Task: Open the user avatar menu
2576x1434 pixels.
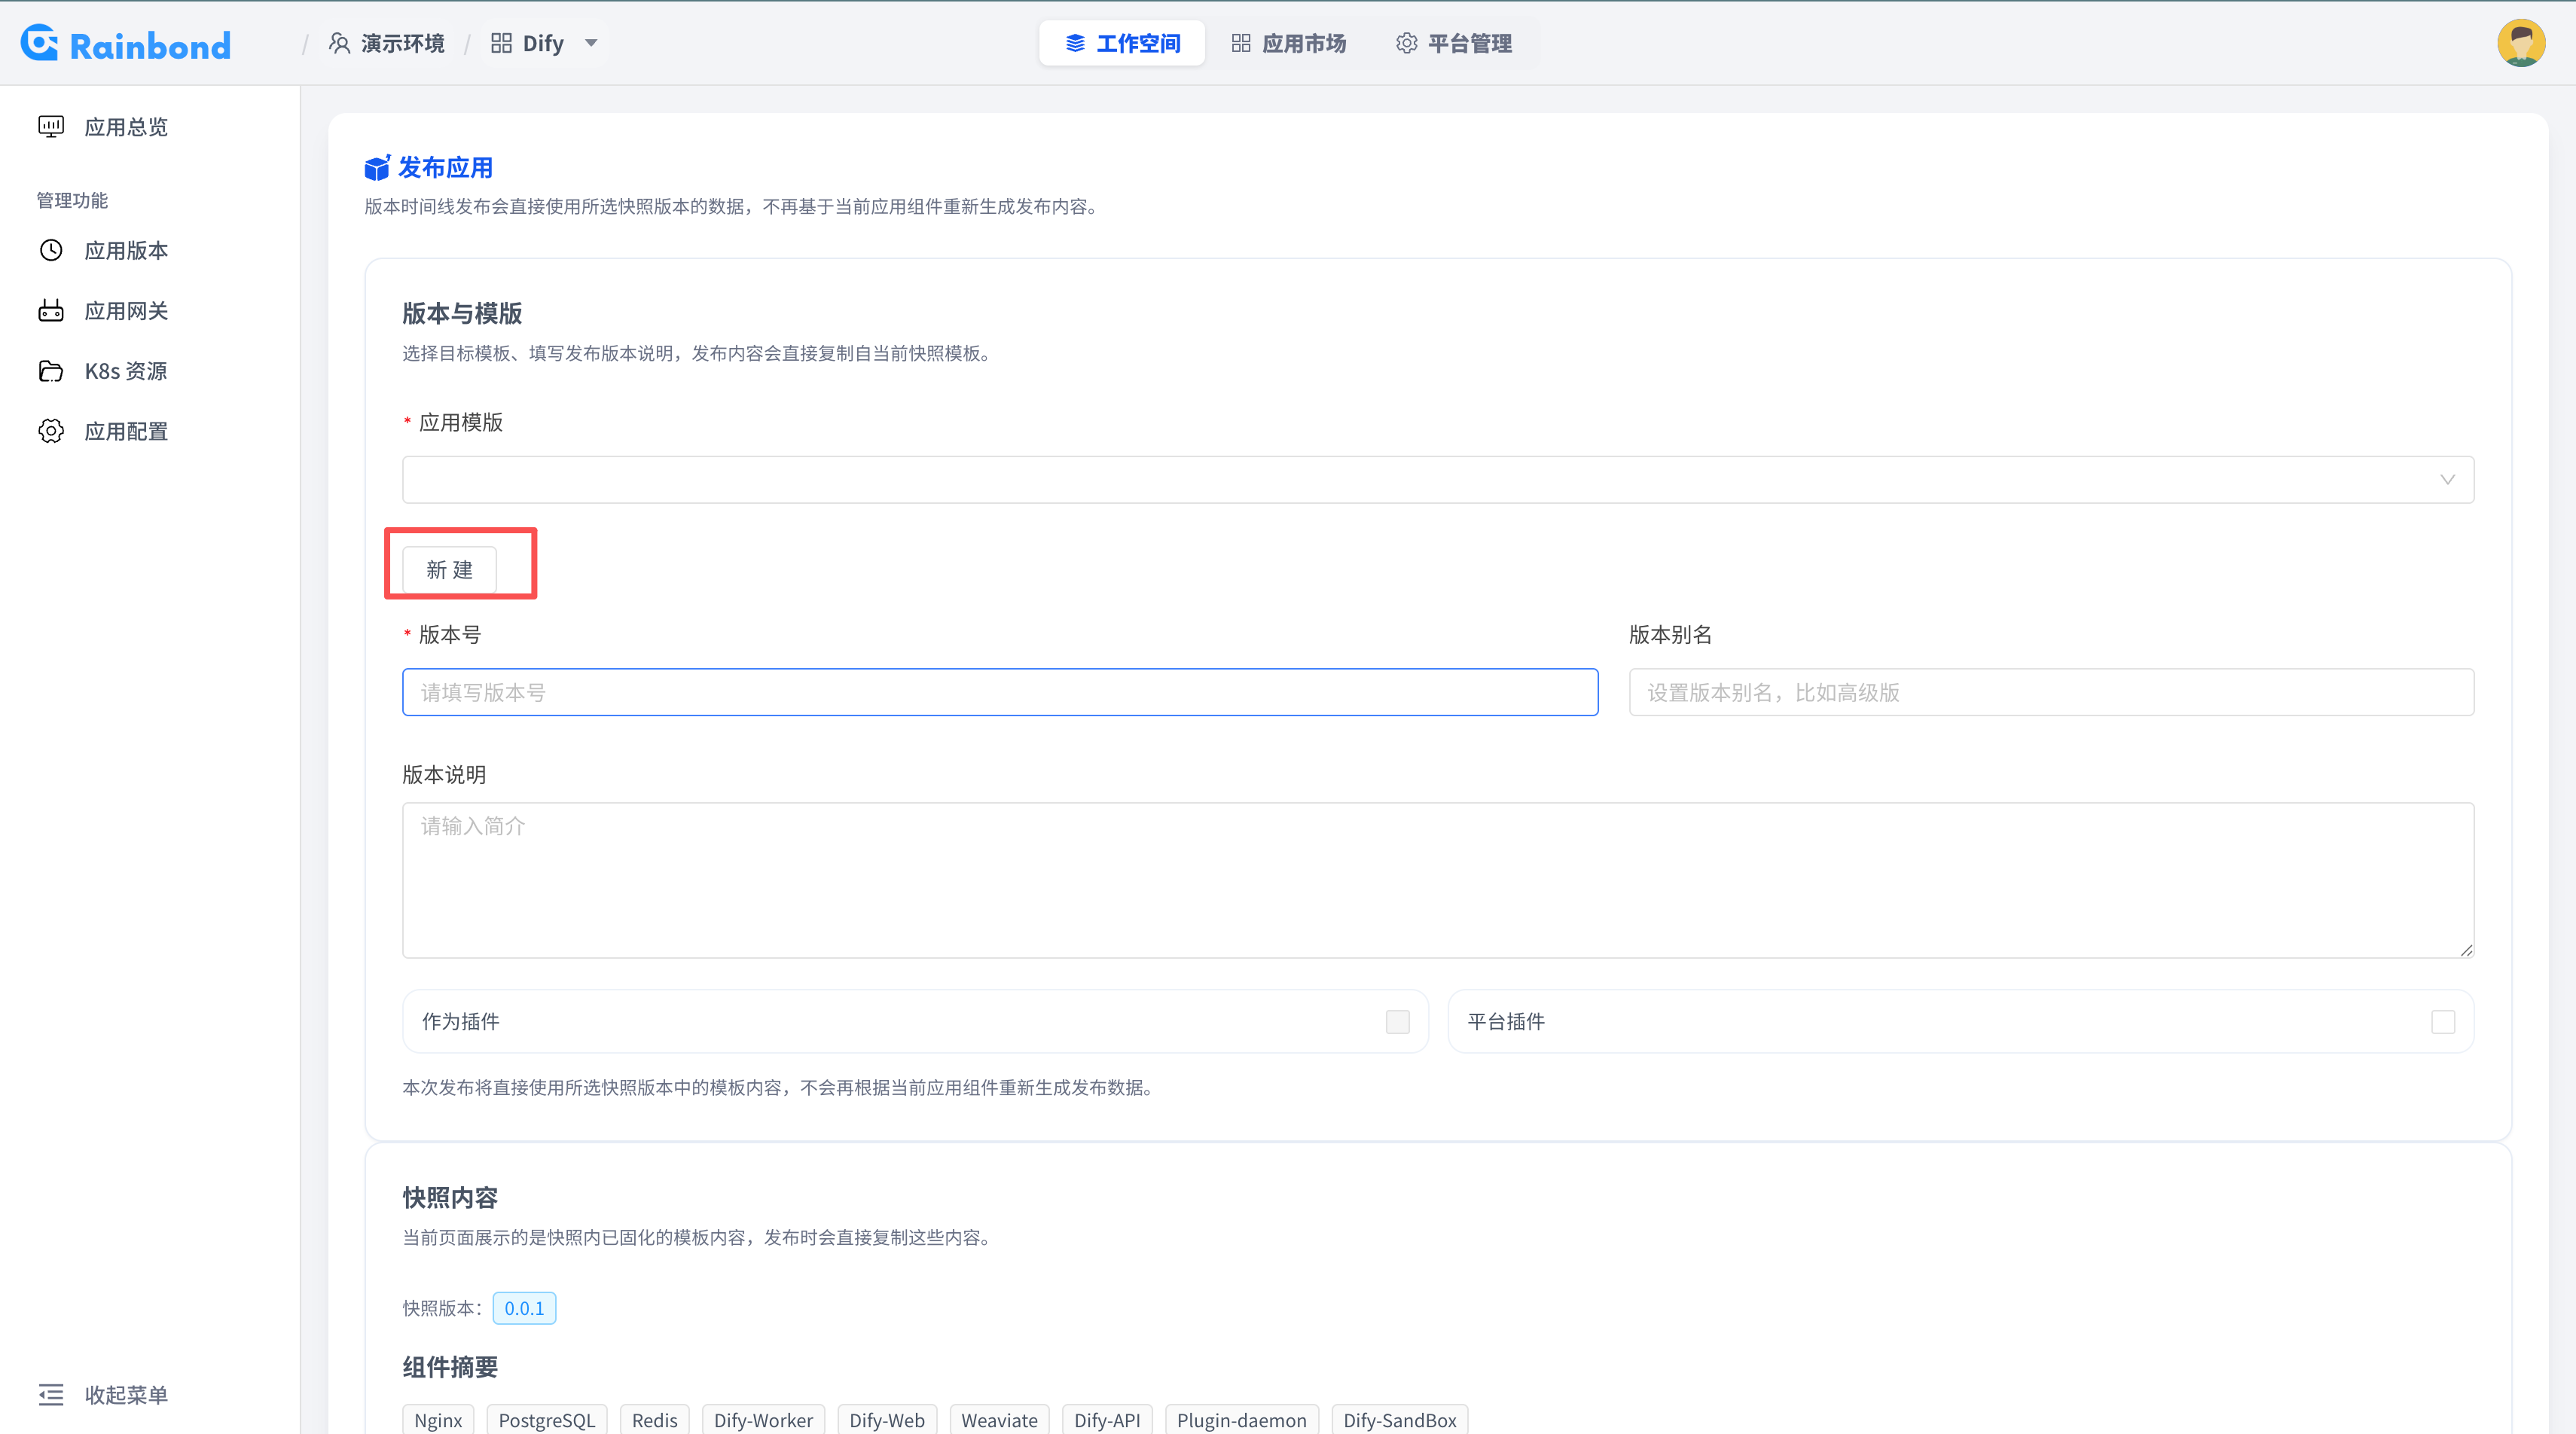Action: point(2521,43)
